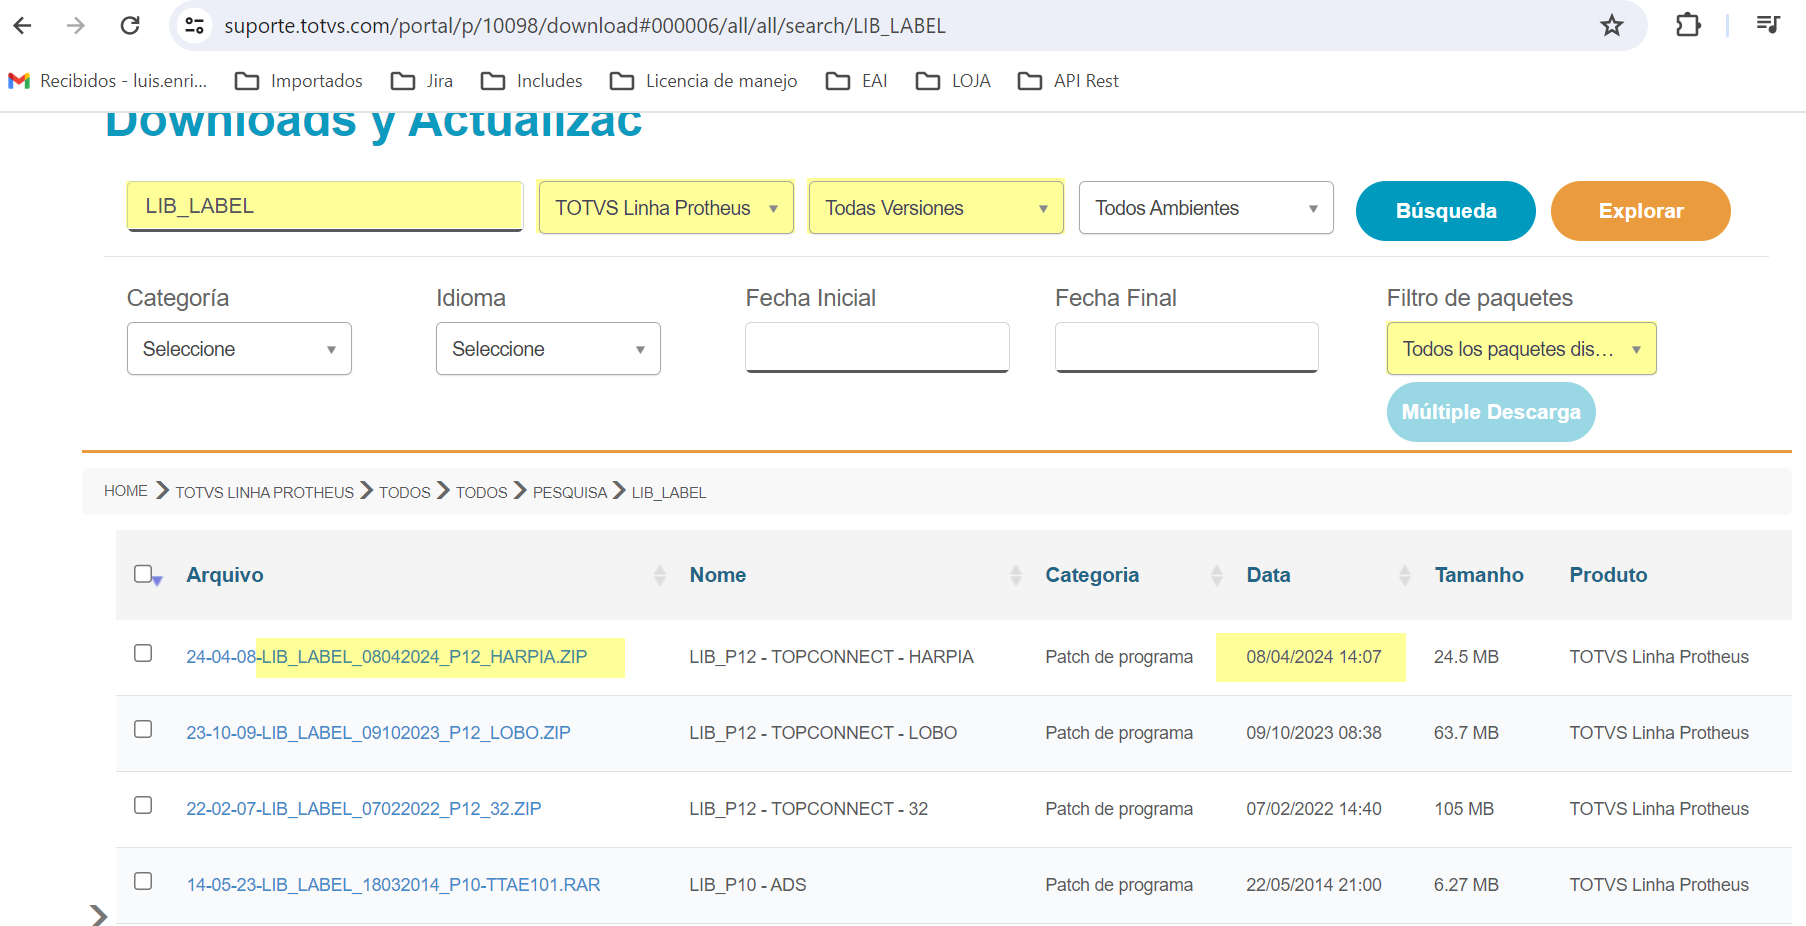Open the browser extensions puzzle icon
The height and width of the screenshot is (926, 1806).
pyautogui.click(x=1688, y=25)
